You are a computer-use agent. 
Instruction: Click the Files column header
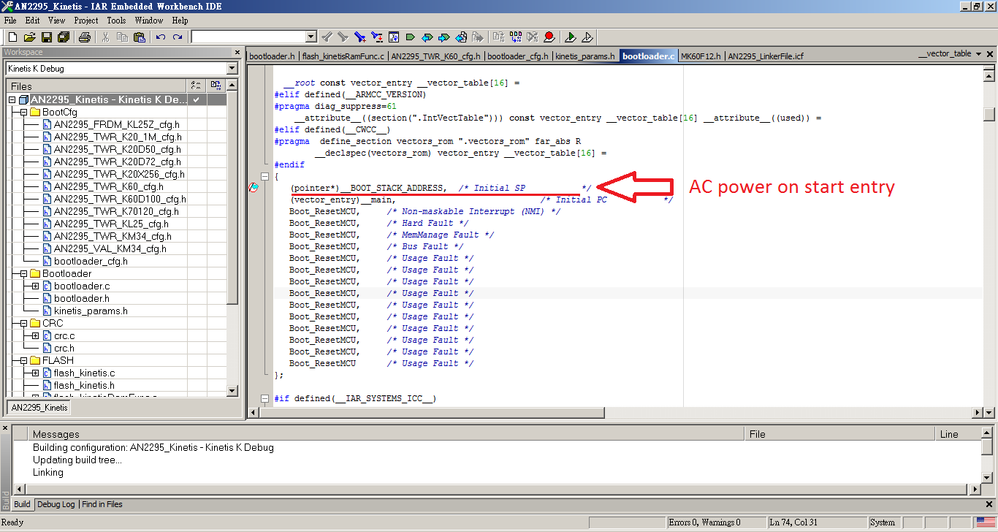point(97,86)
